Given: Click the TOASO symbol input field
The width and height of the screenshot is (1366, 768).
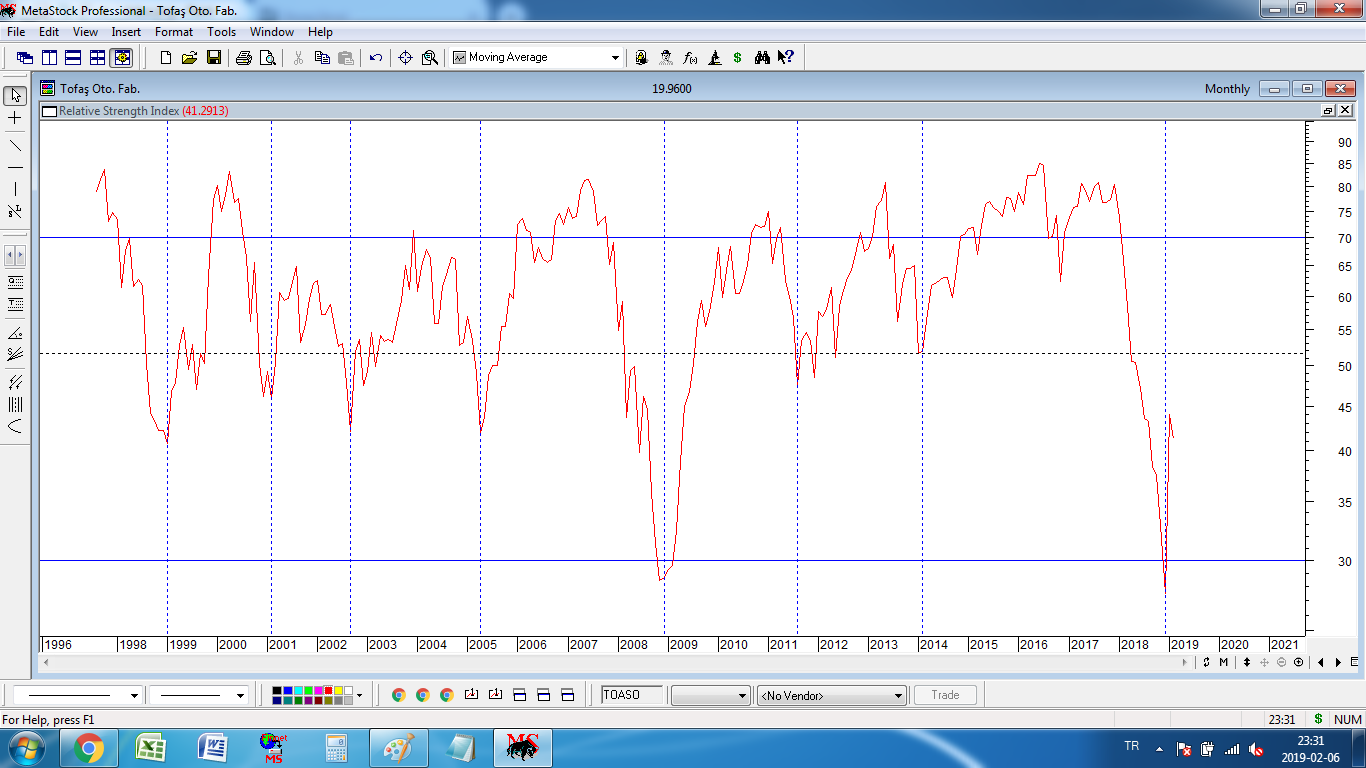Looking at the screenshot, I should [x=631, y=695].
